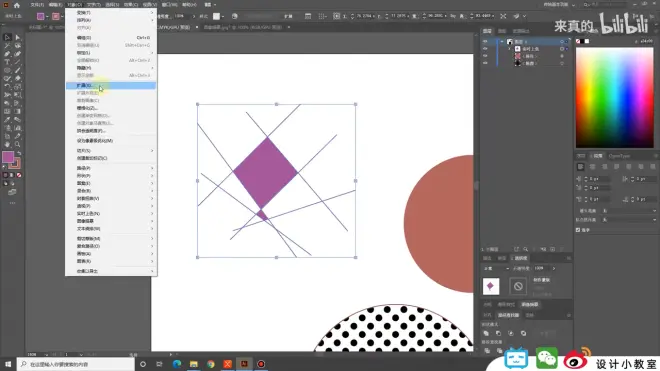Switch to the 路径查找器 tab

click(508, 315)
